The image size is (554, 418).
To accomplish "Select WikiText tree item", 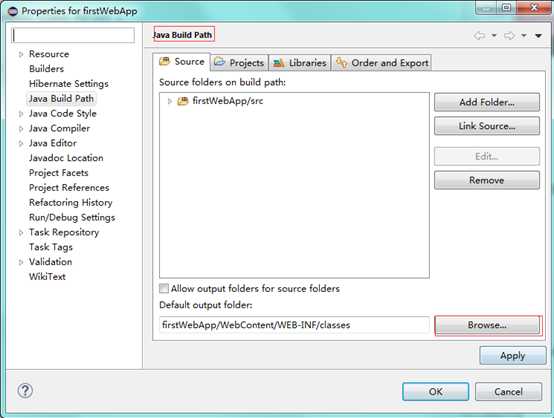I will pos(47,277).
